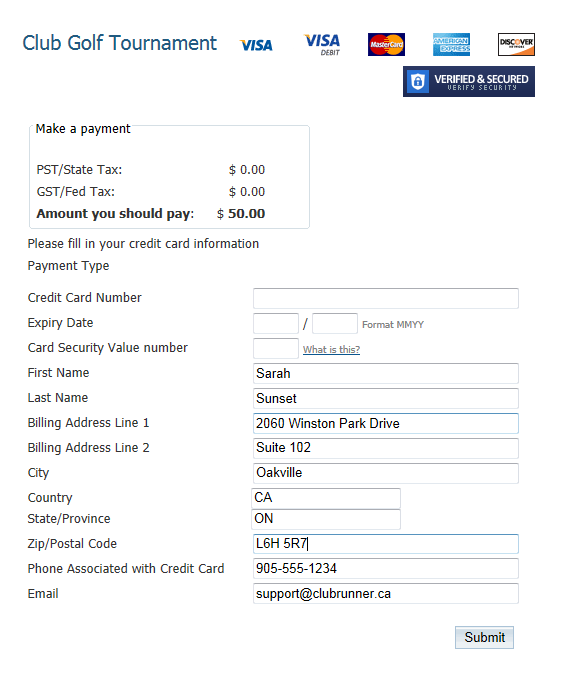Open the 'What is this?' link
Viewport: 564px width, 684px height.
(x=332, y=349)
